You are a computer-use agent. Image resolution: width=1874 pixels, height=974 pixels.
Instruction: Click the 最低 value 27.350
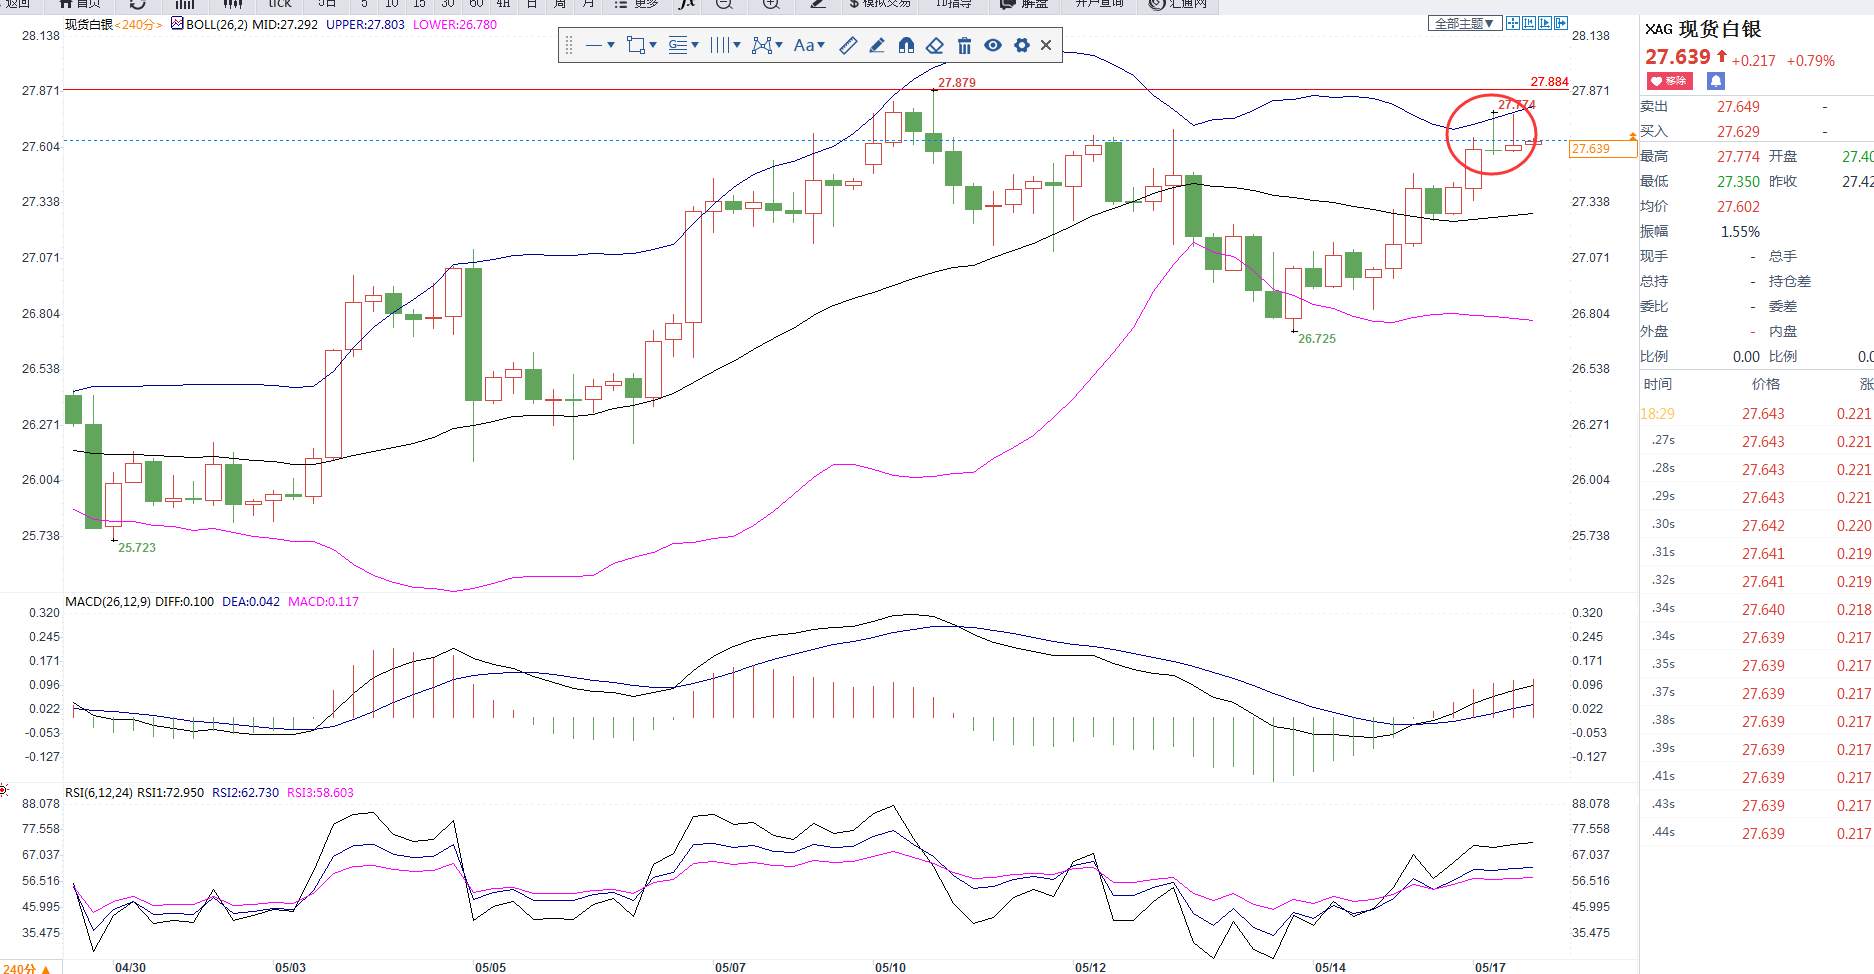1738,182
